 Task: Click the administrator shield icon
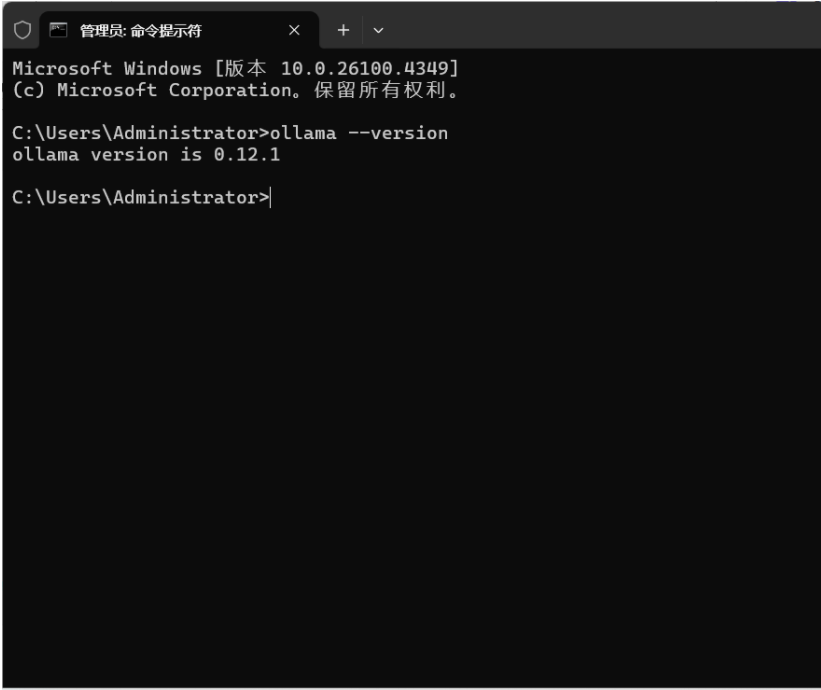point(22,30)
